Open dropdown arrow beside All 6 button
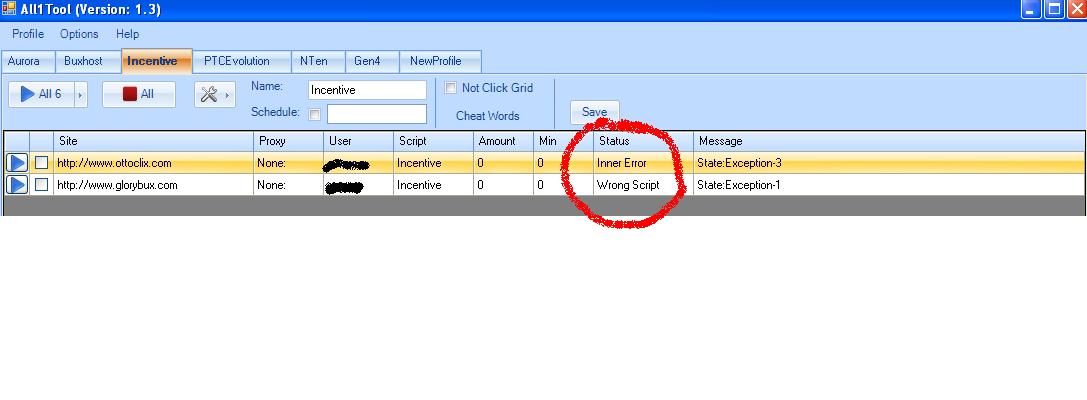1087x400 pixels. pos(81,94)
